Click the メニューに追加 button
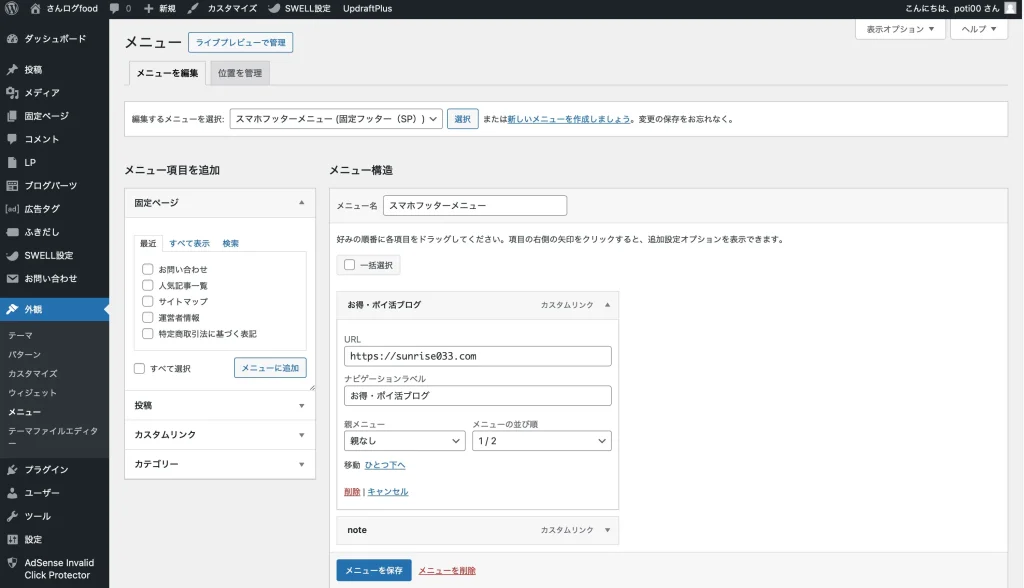Viewport: 1024px width, 588px height. tap(270, 368)
